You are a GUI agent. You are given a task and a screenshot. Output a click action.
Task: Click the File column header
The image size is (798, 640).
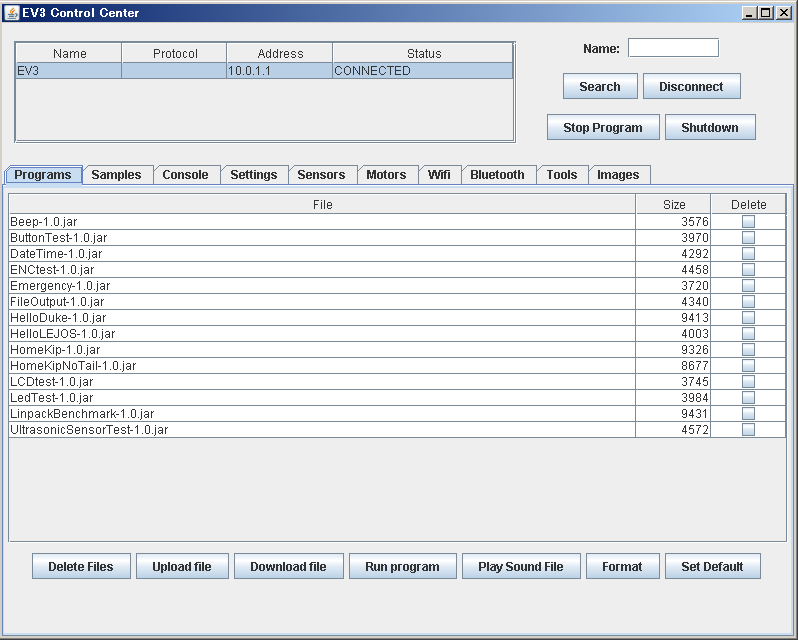(322, 205)
